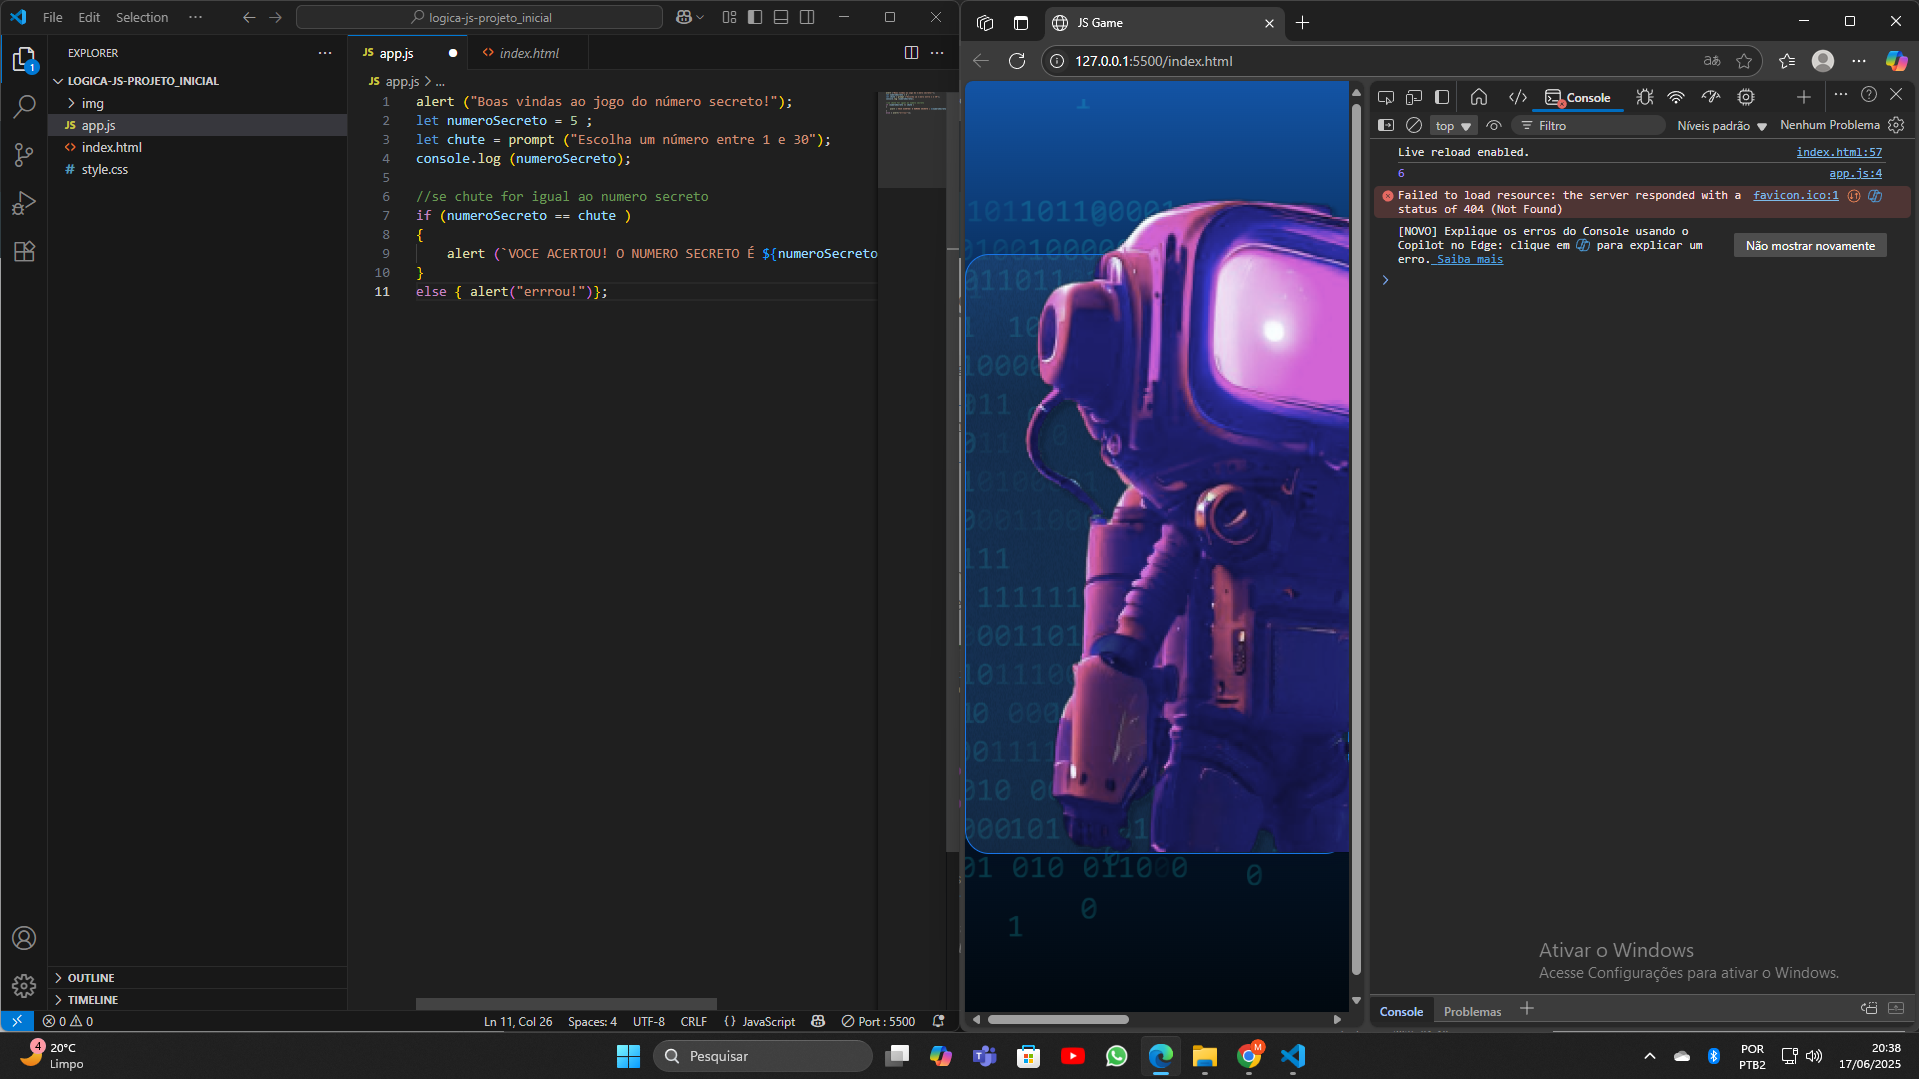Open the app.js:4 source link

pos(1855,173)
